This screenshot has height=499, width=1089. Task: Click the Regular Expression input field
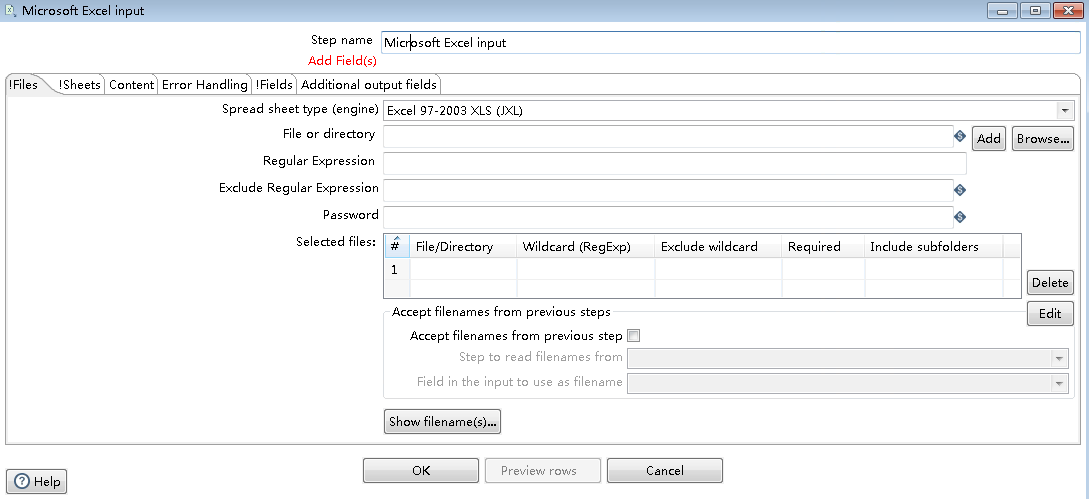[x=674, y=163]
